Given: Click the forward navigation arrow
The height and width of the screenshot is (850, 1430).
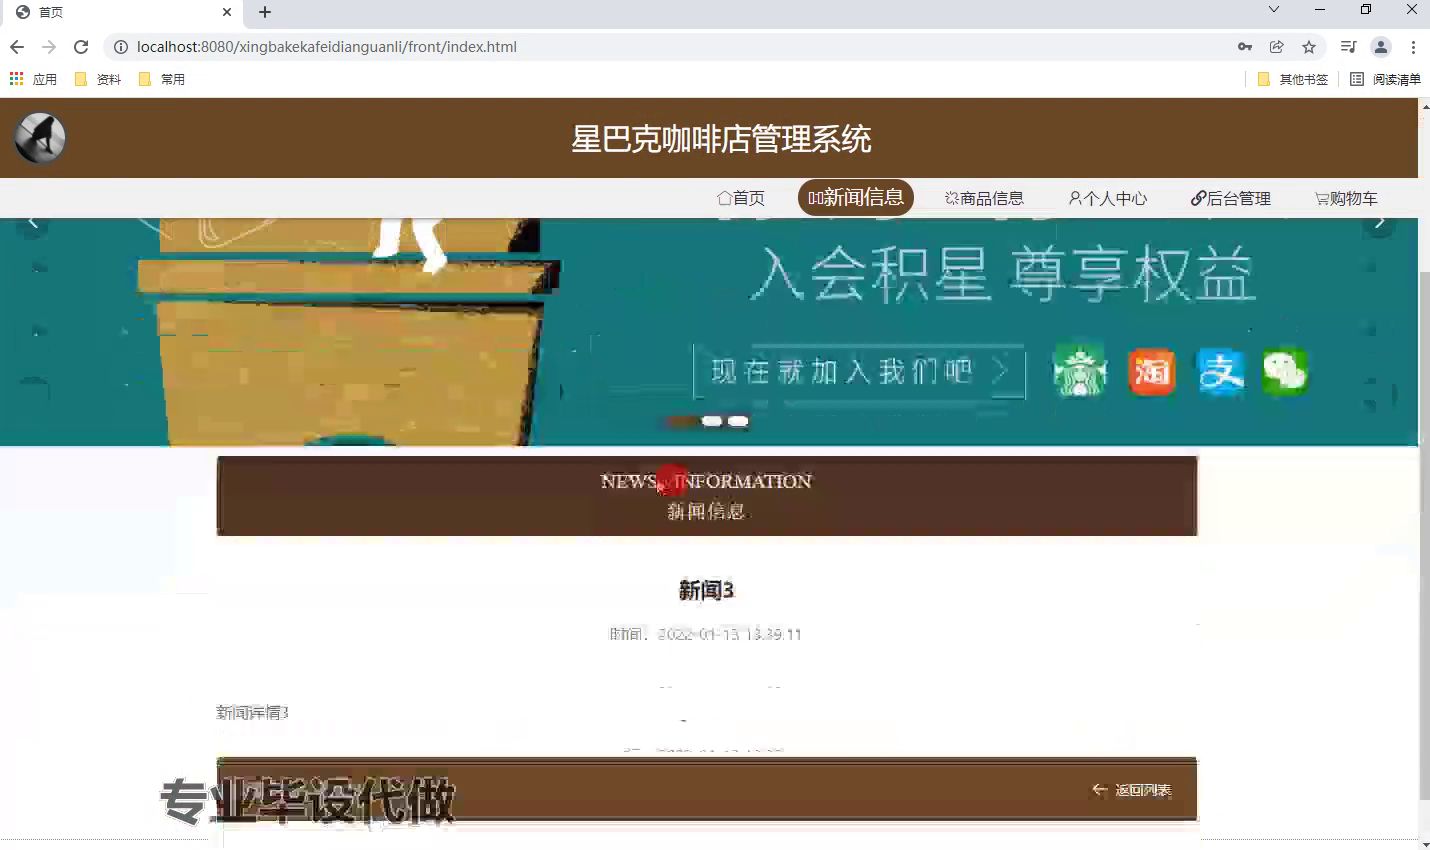Looking at the screenshot, I should tap(49, 47).
